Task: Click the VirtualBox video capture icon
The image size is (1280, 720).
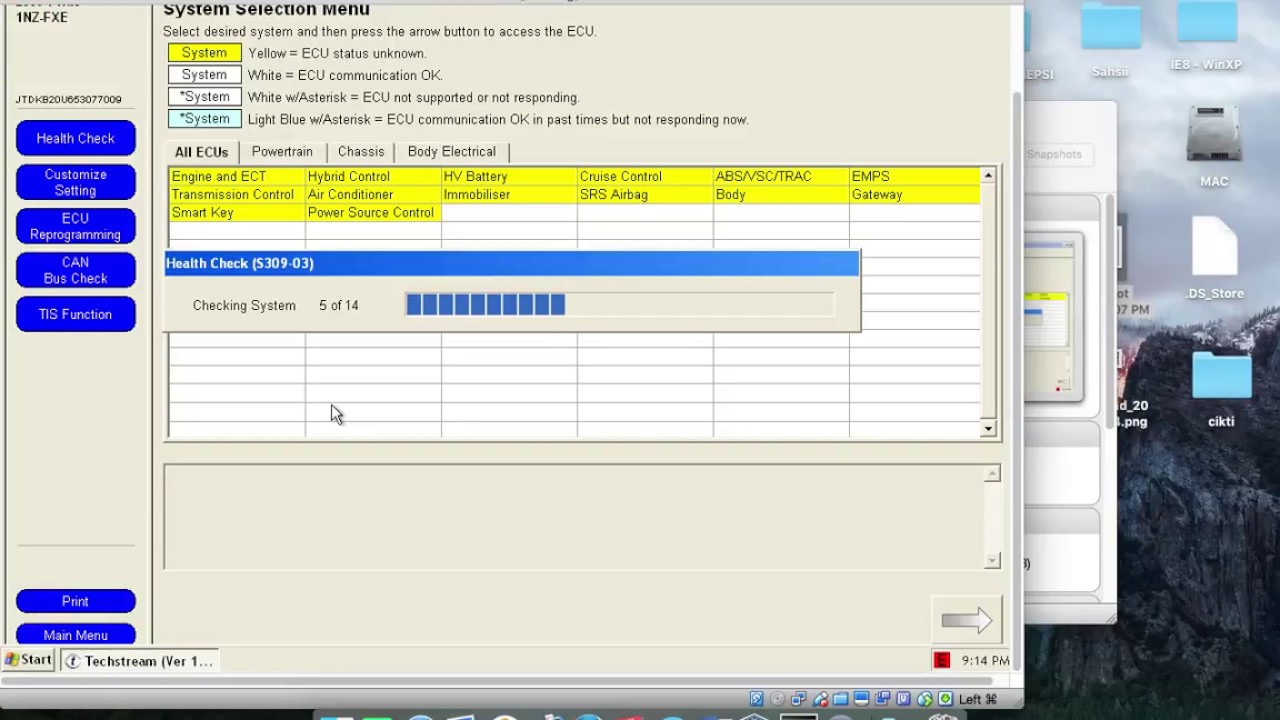Action: pyautogui.click(x=883, y=699)
